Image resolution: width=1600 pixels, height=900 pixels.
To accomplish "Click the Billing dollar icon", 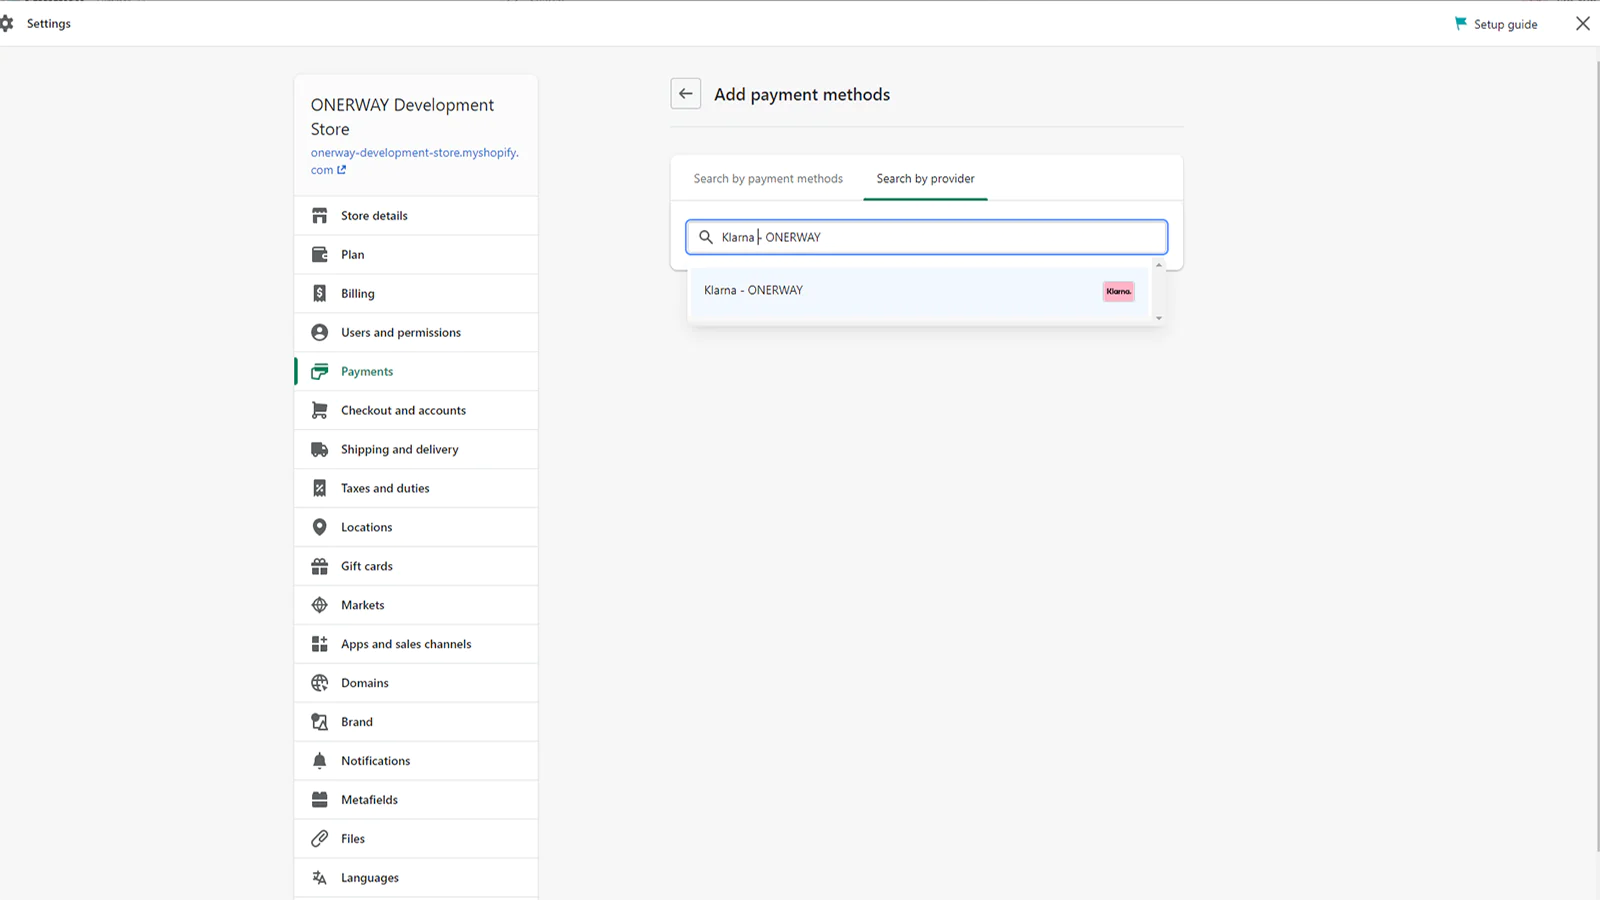I will (320, 294).
